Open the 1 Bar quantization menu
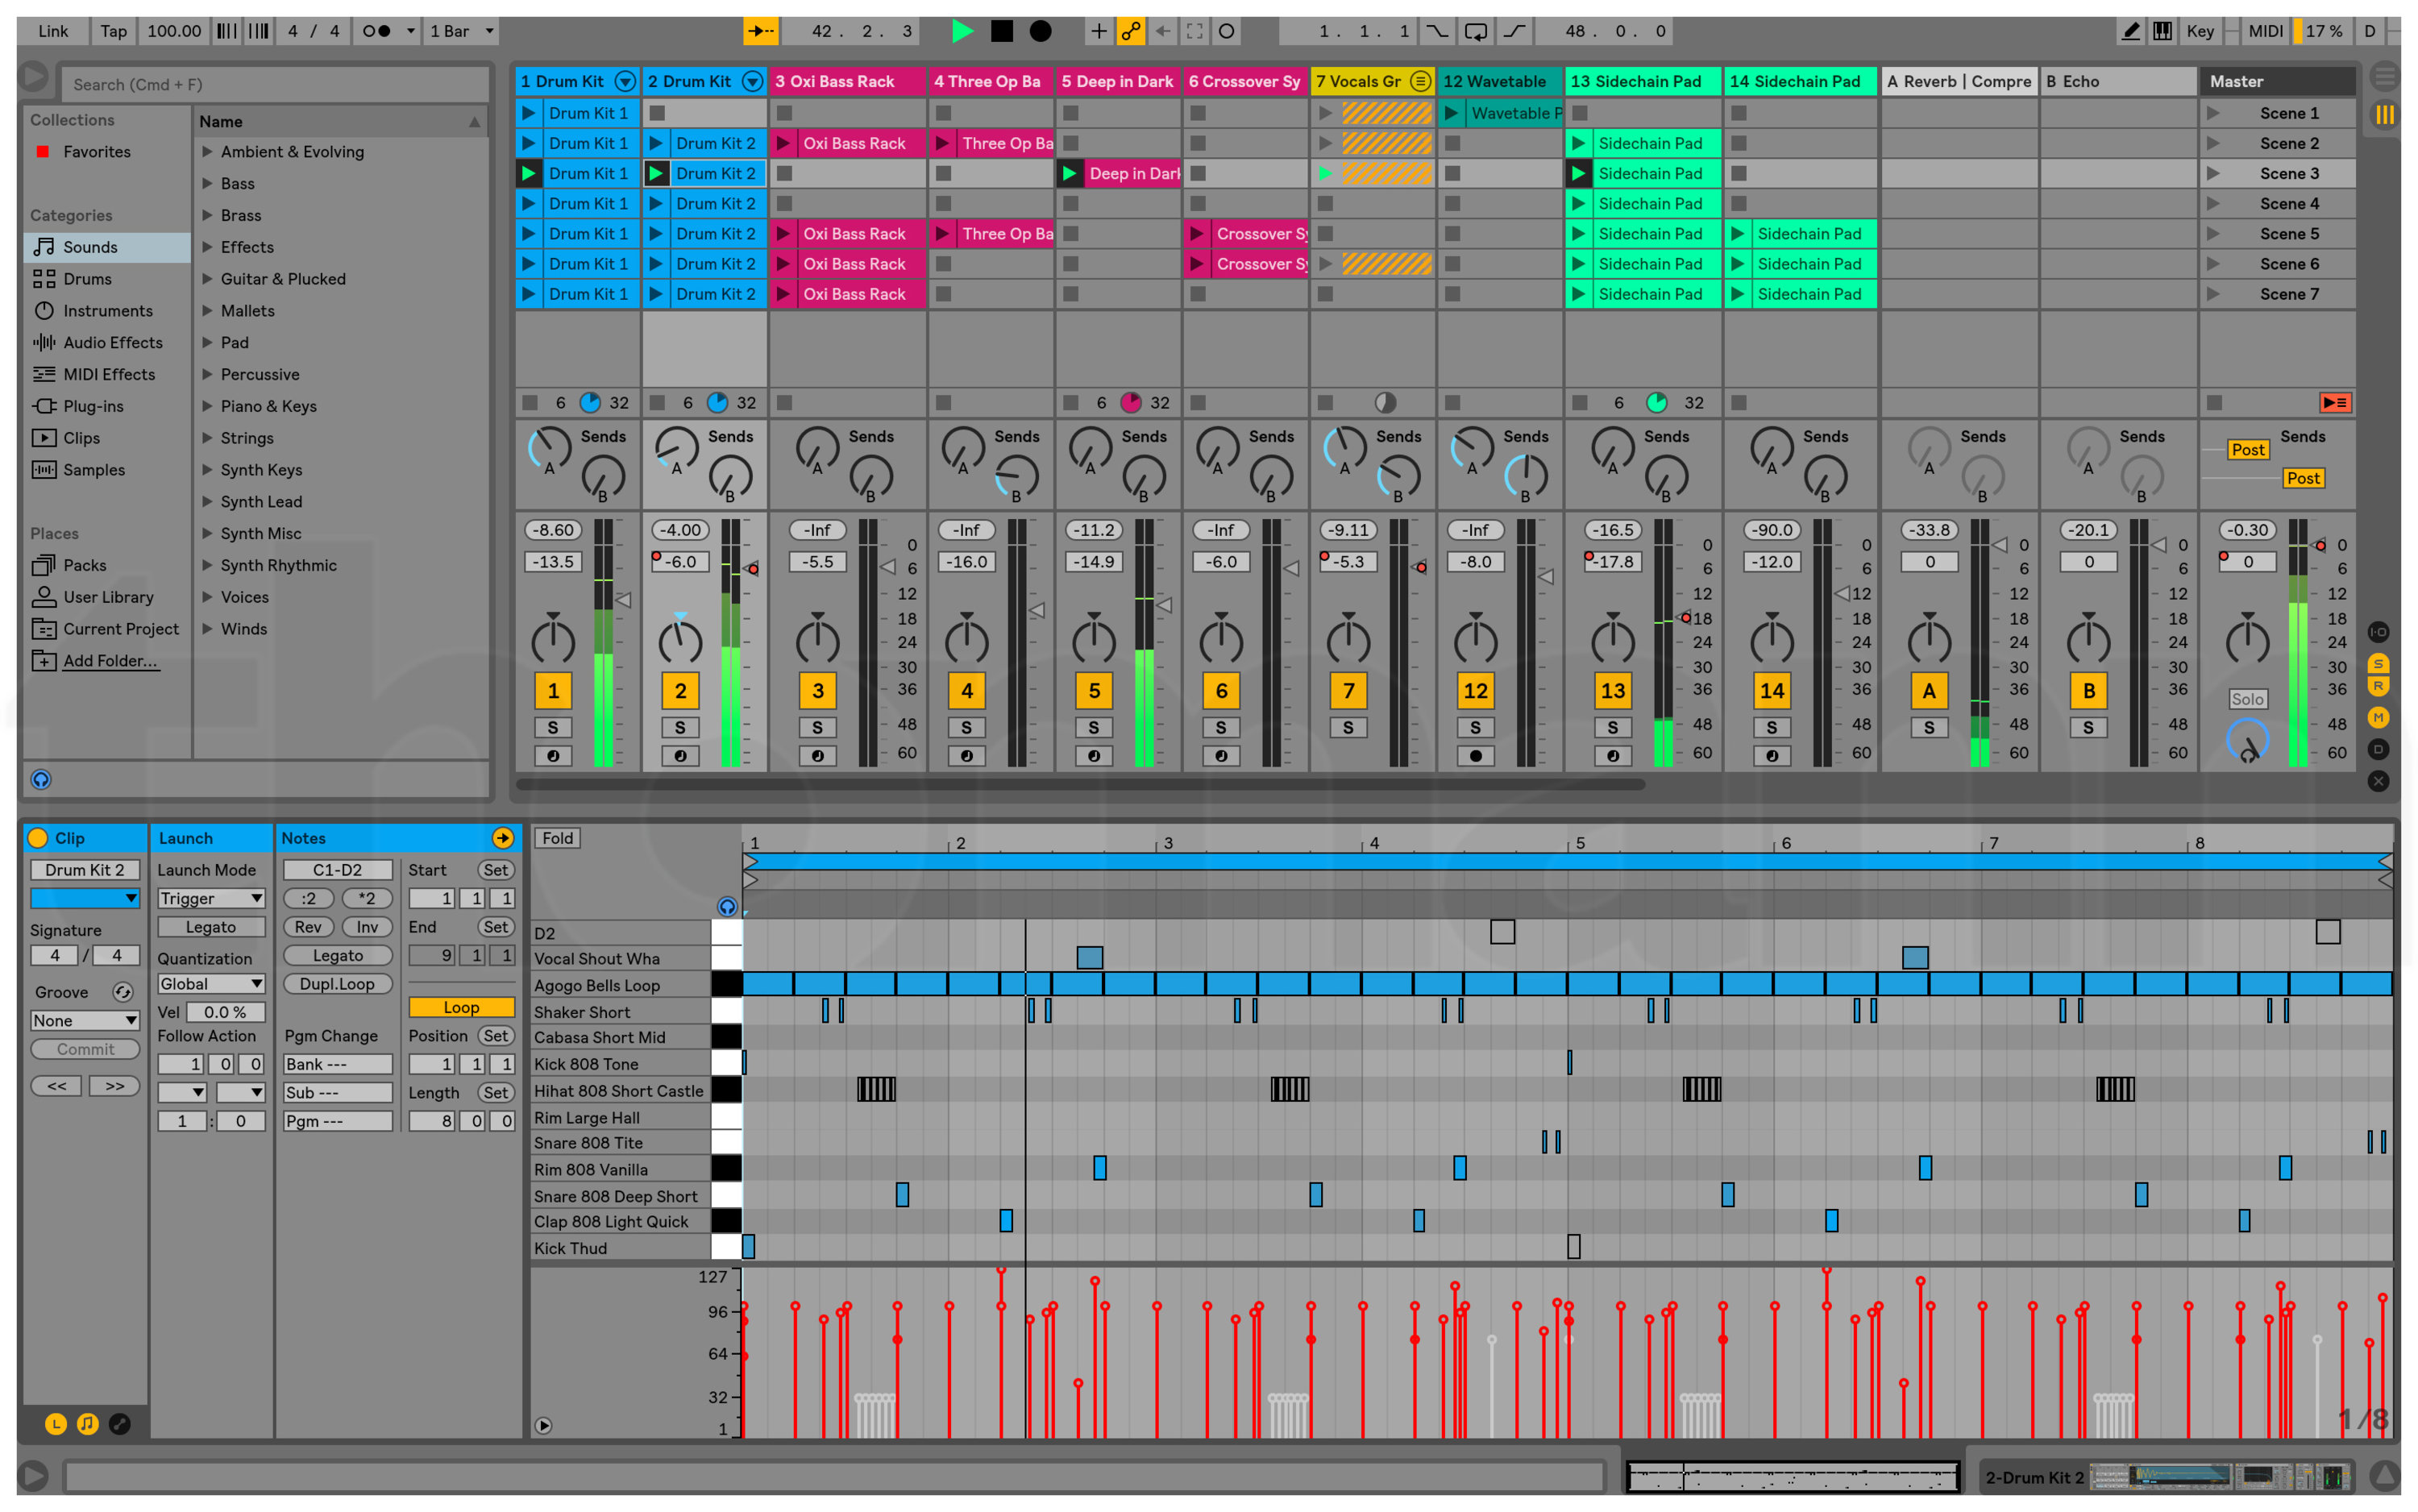This screenshot has width=2418, height=1512. point(461,31)
